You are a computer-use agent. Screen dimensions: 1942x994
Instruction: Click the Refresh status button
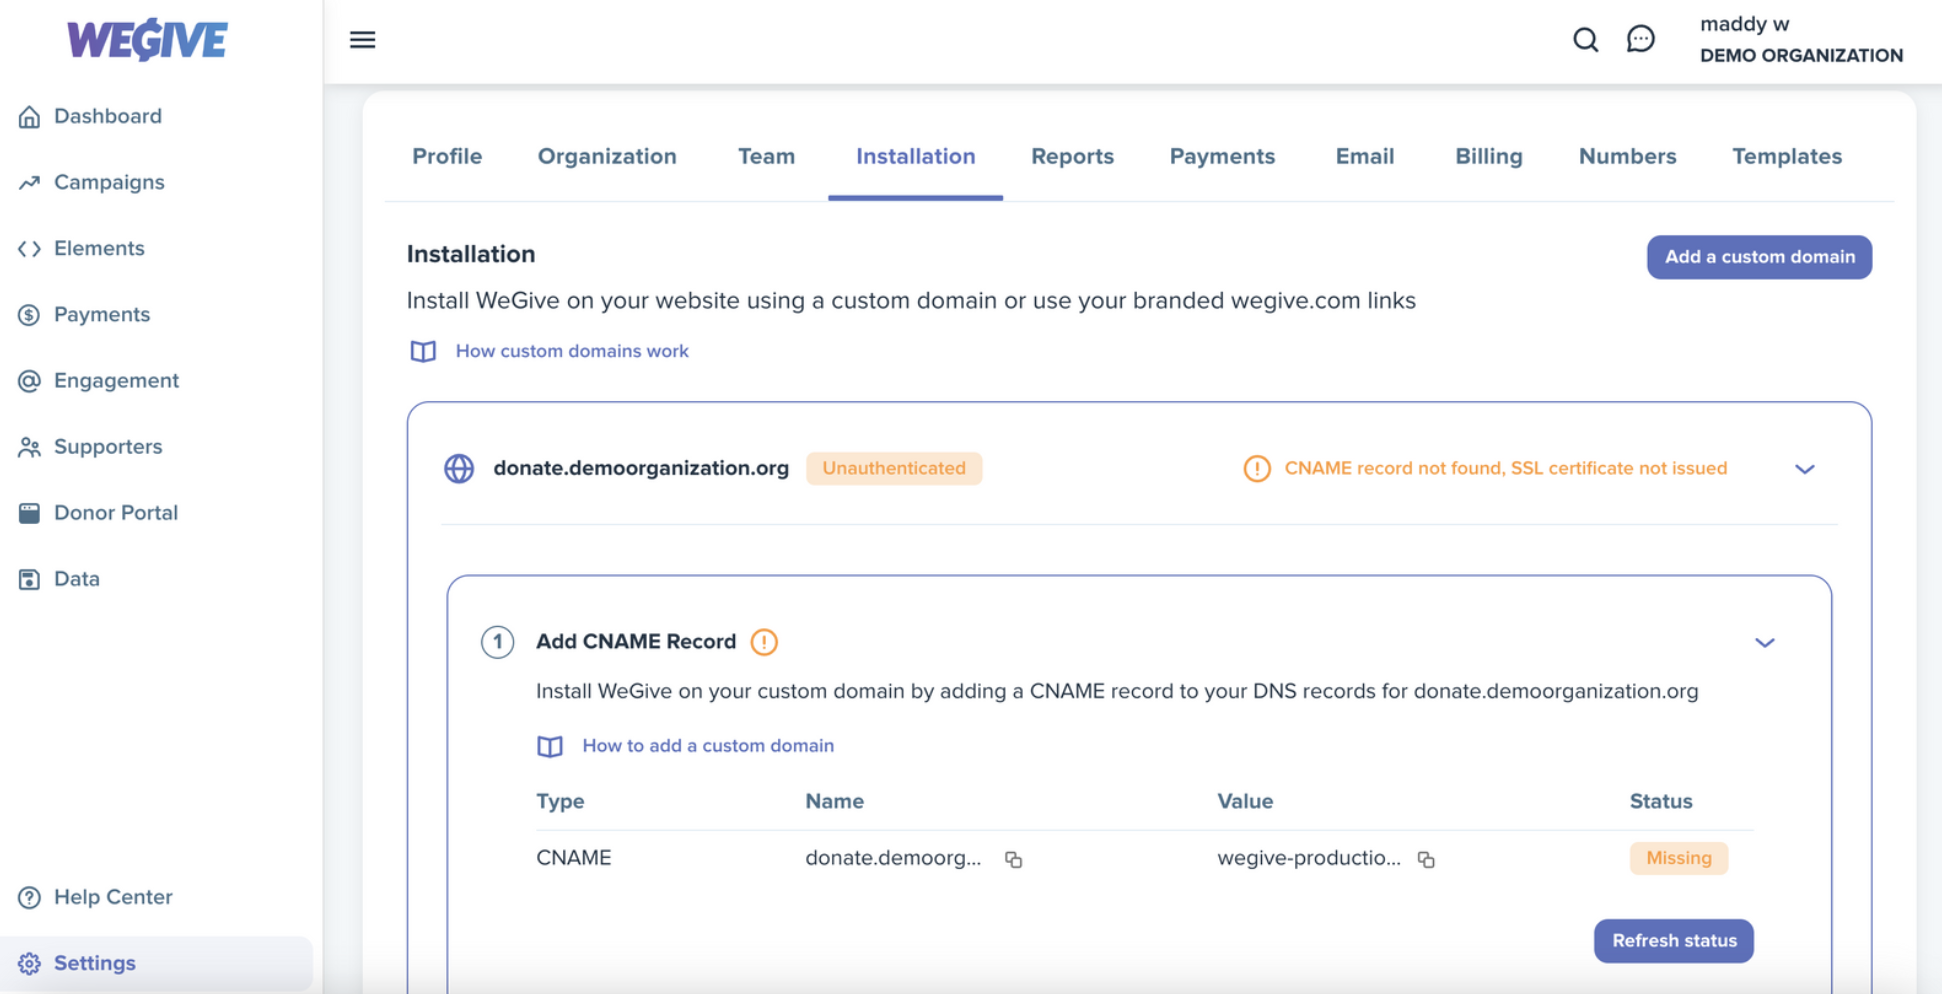click(1674, 941)
